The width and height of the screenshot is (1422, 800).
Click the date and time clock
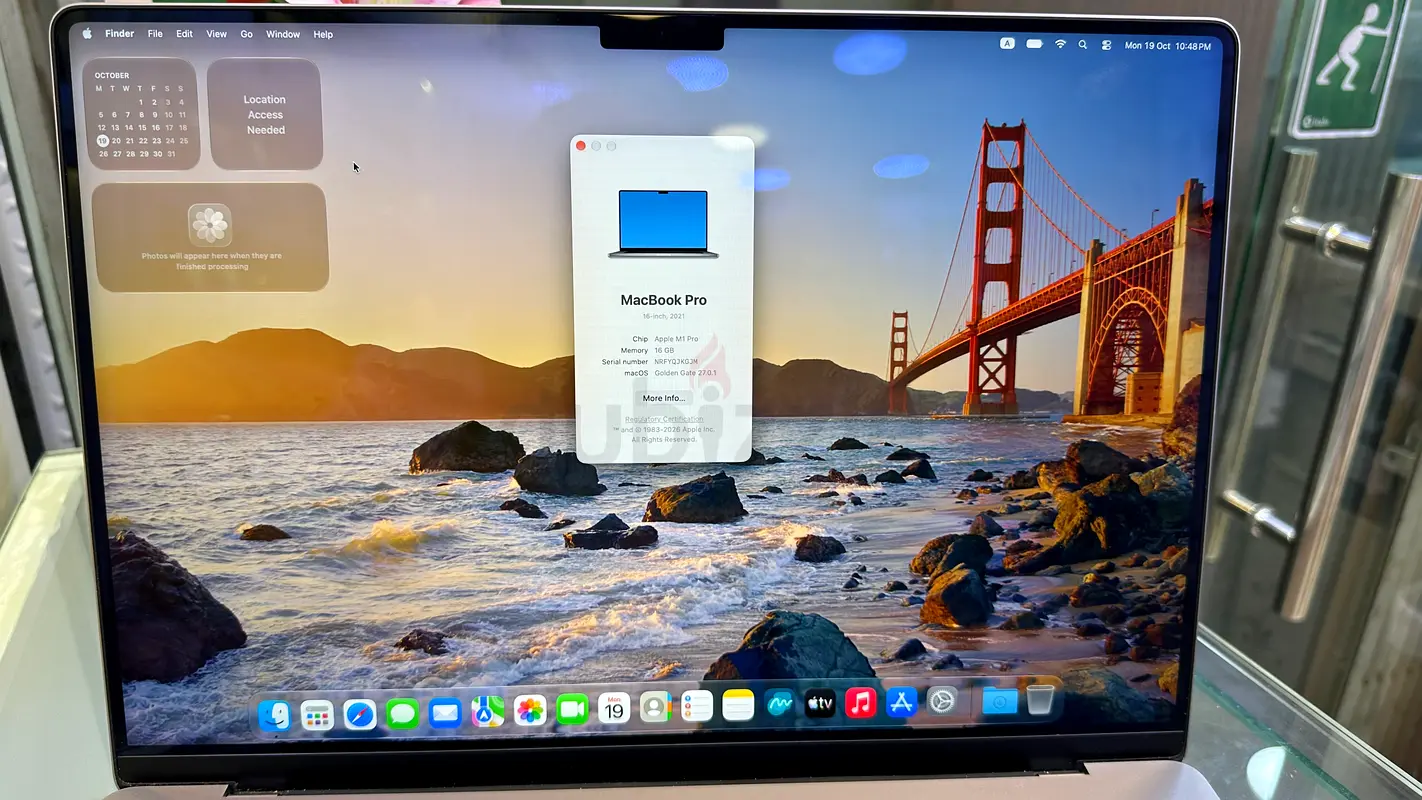click(x=1168, y=46)
